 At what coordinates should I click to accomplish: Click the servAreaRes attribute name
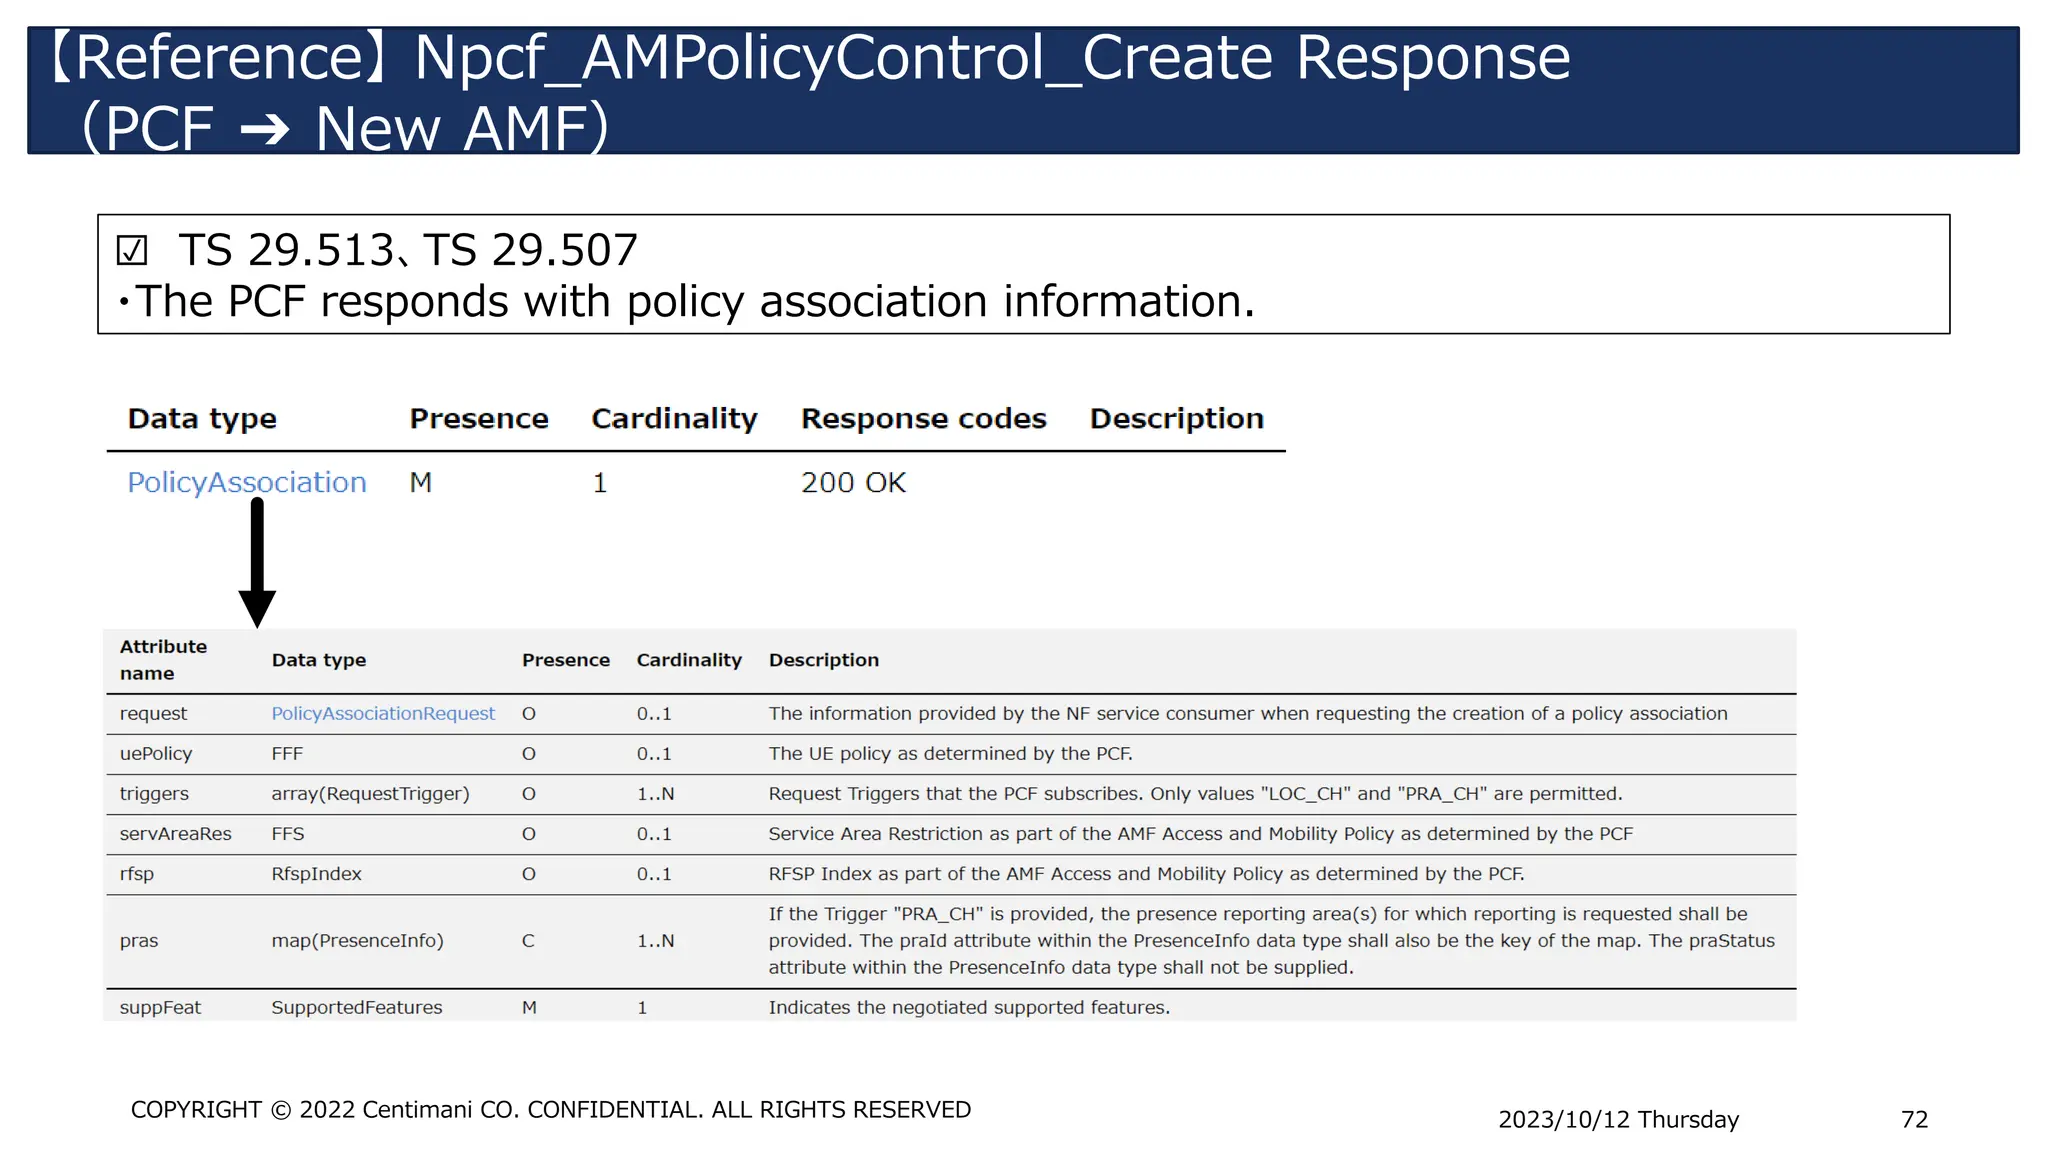coord(175,834)
